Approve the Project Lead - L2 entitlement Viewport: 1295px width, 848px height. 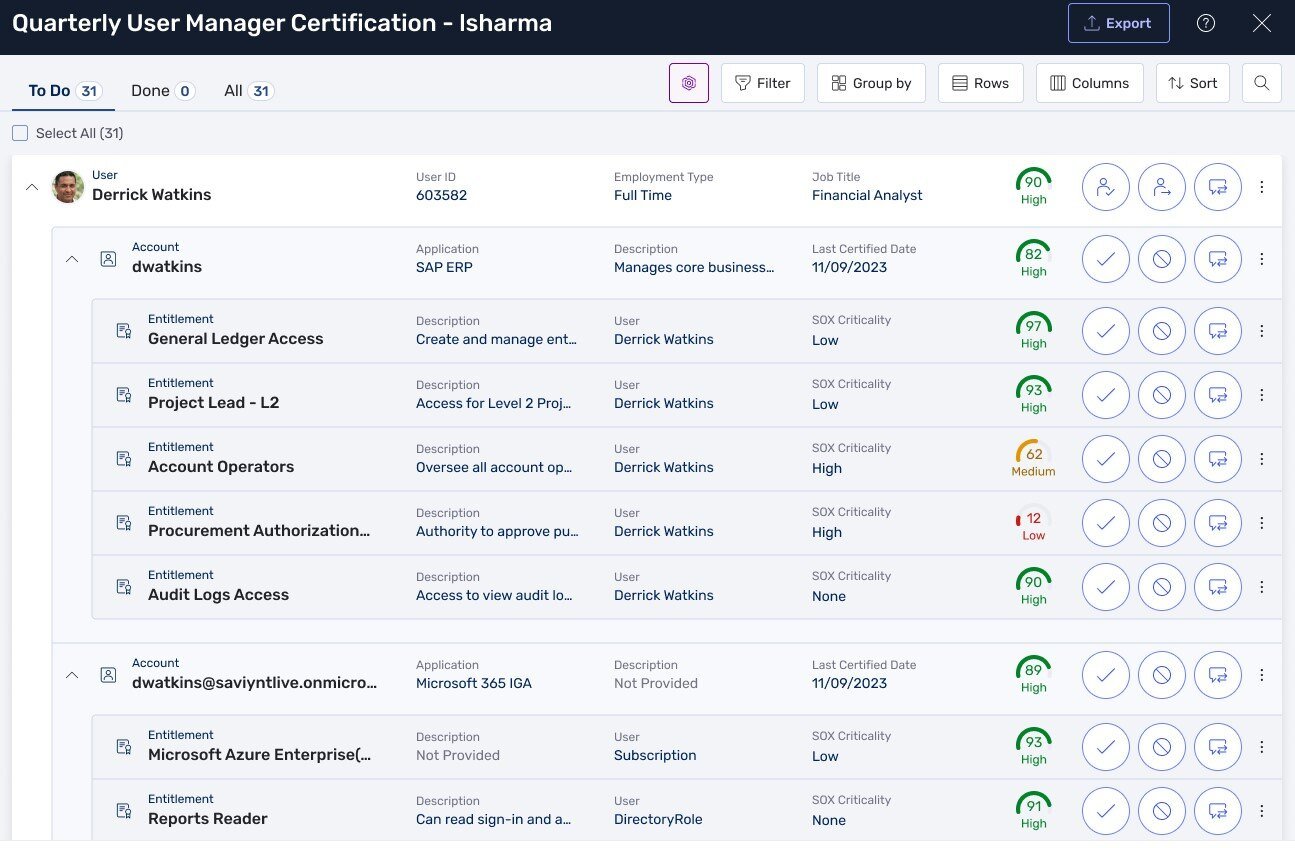pyautogui.click(x=1106, y=394)
